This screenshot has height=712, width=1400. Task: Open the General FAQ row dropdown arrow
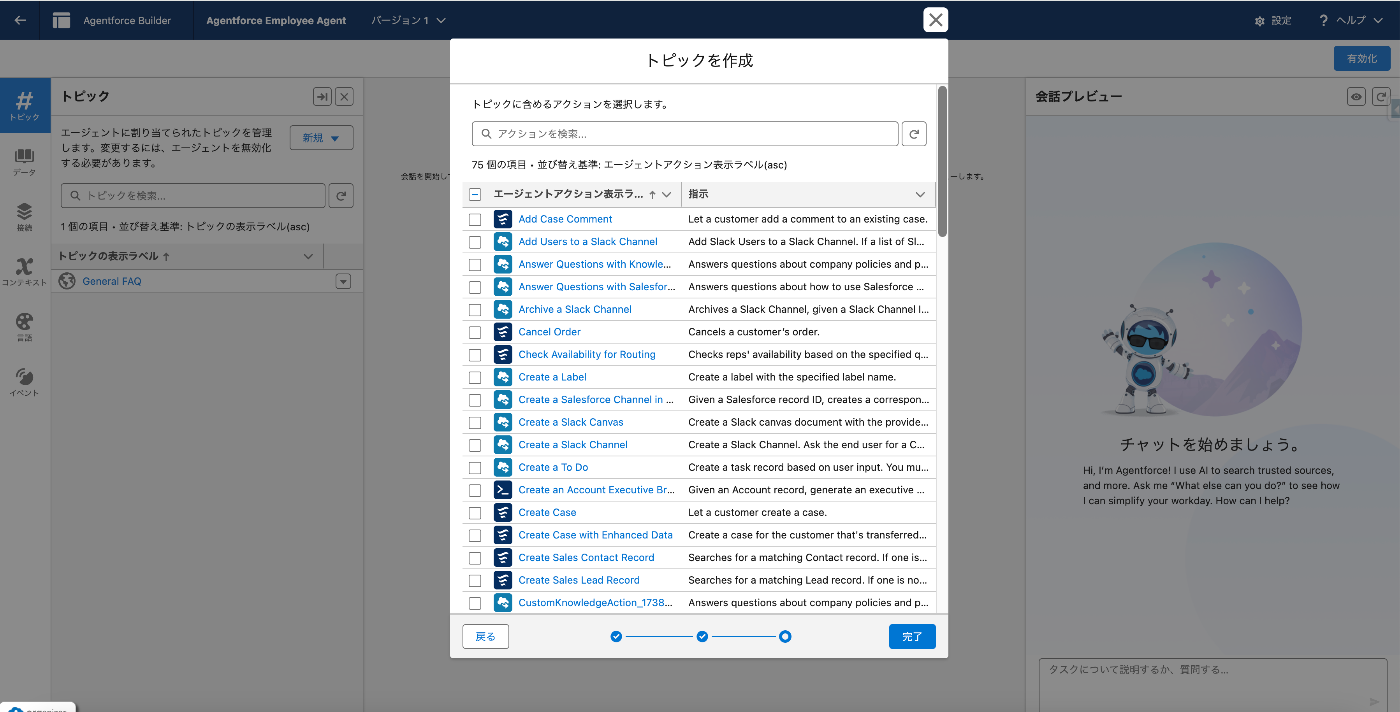click(343, 282)
